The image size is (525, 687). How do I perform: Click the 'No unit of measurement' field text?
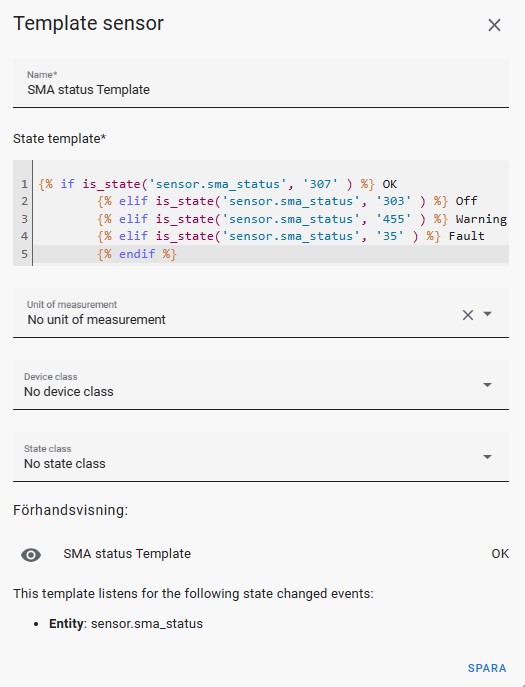click(96, 320)
